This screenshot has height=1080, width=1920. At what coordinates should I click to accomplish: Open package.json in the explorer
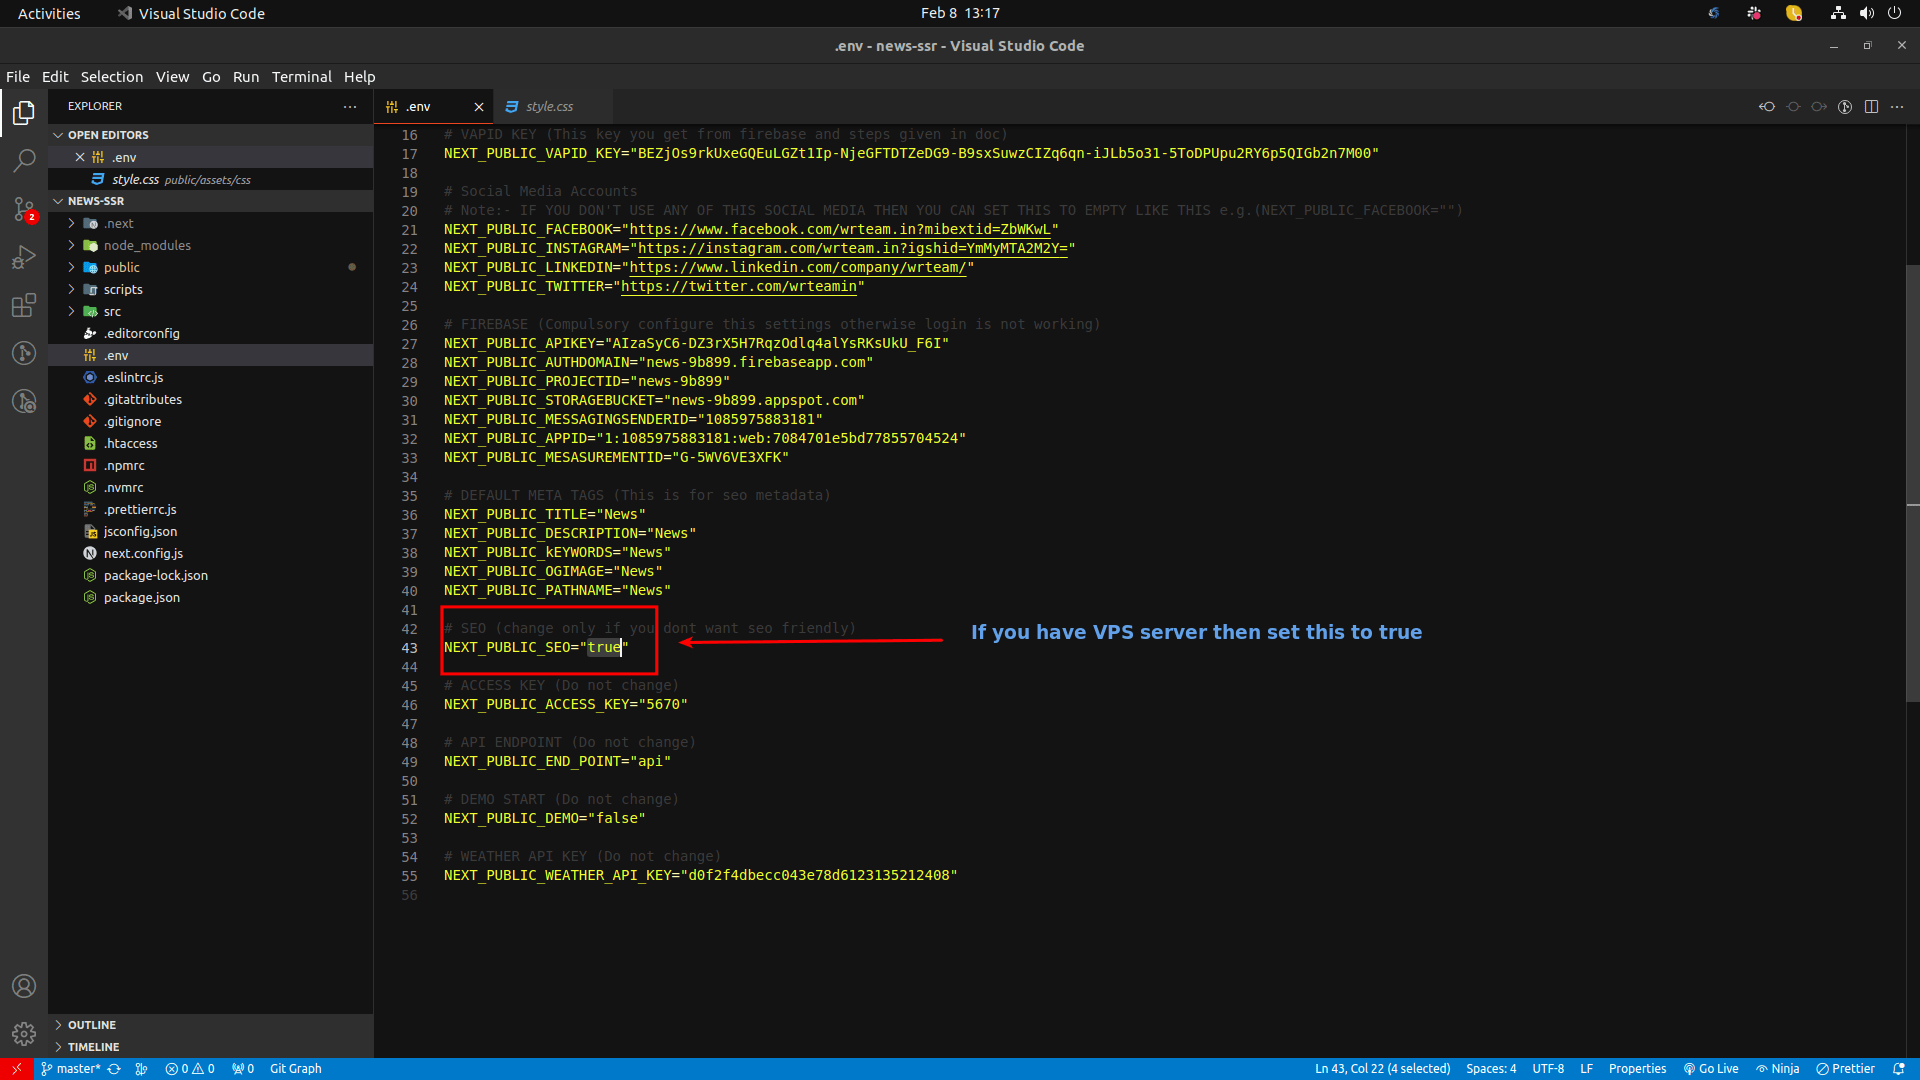coord(141,597)
